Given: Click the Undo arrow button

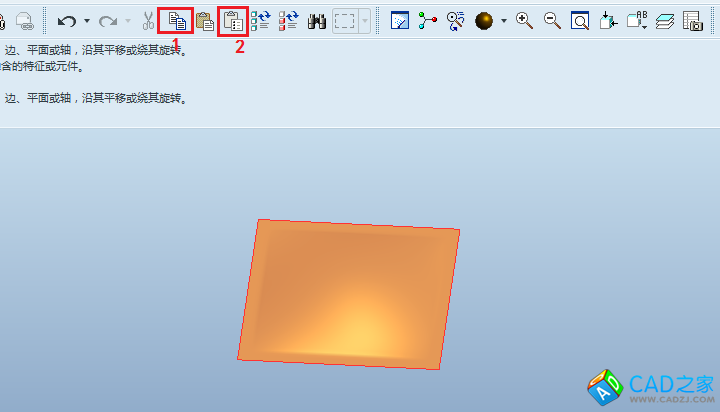Looking at the screenshot, I should (x=67, y=20).
